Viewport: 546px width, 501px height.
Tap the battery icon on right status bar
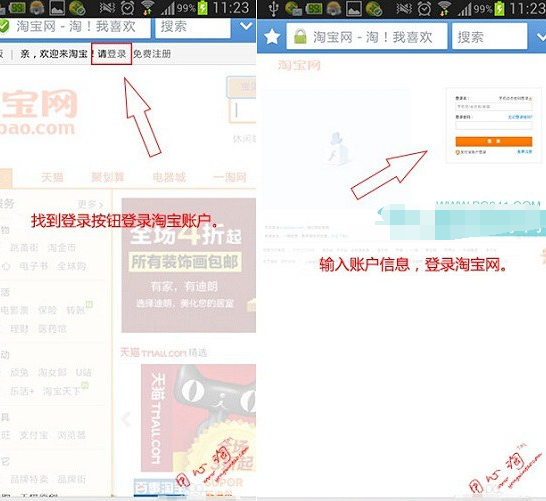point(500,9)
